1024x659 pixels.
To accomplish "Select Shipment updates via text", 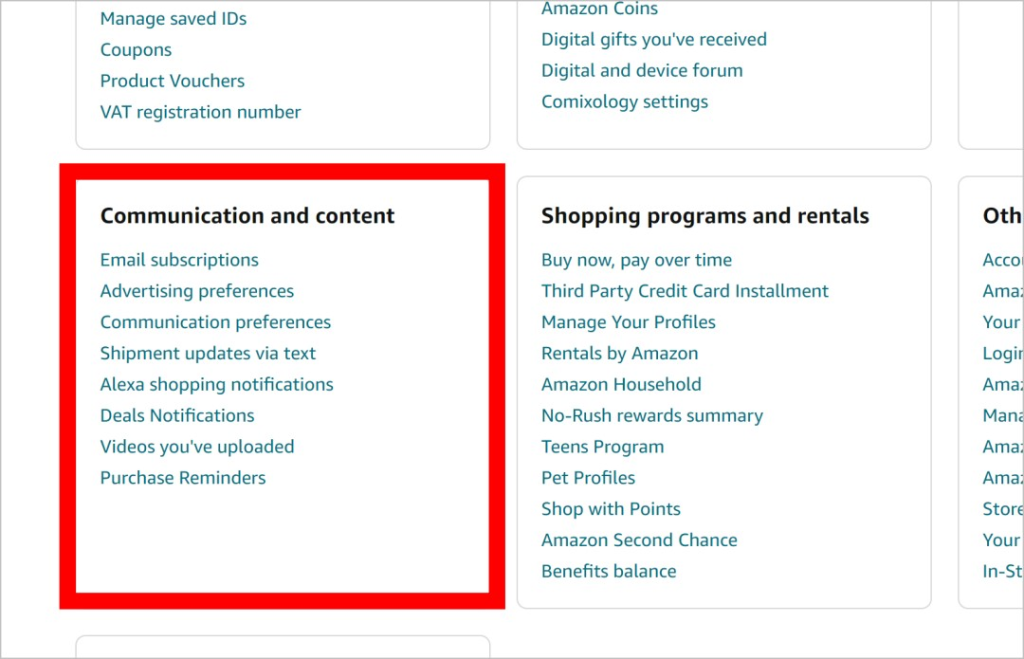I will pyautogui.click(x=208, y=353).
